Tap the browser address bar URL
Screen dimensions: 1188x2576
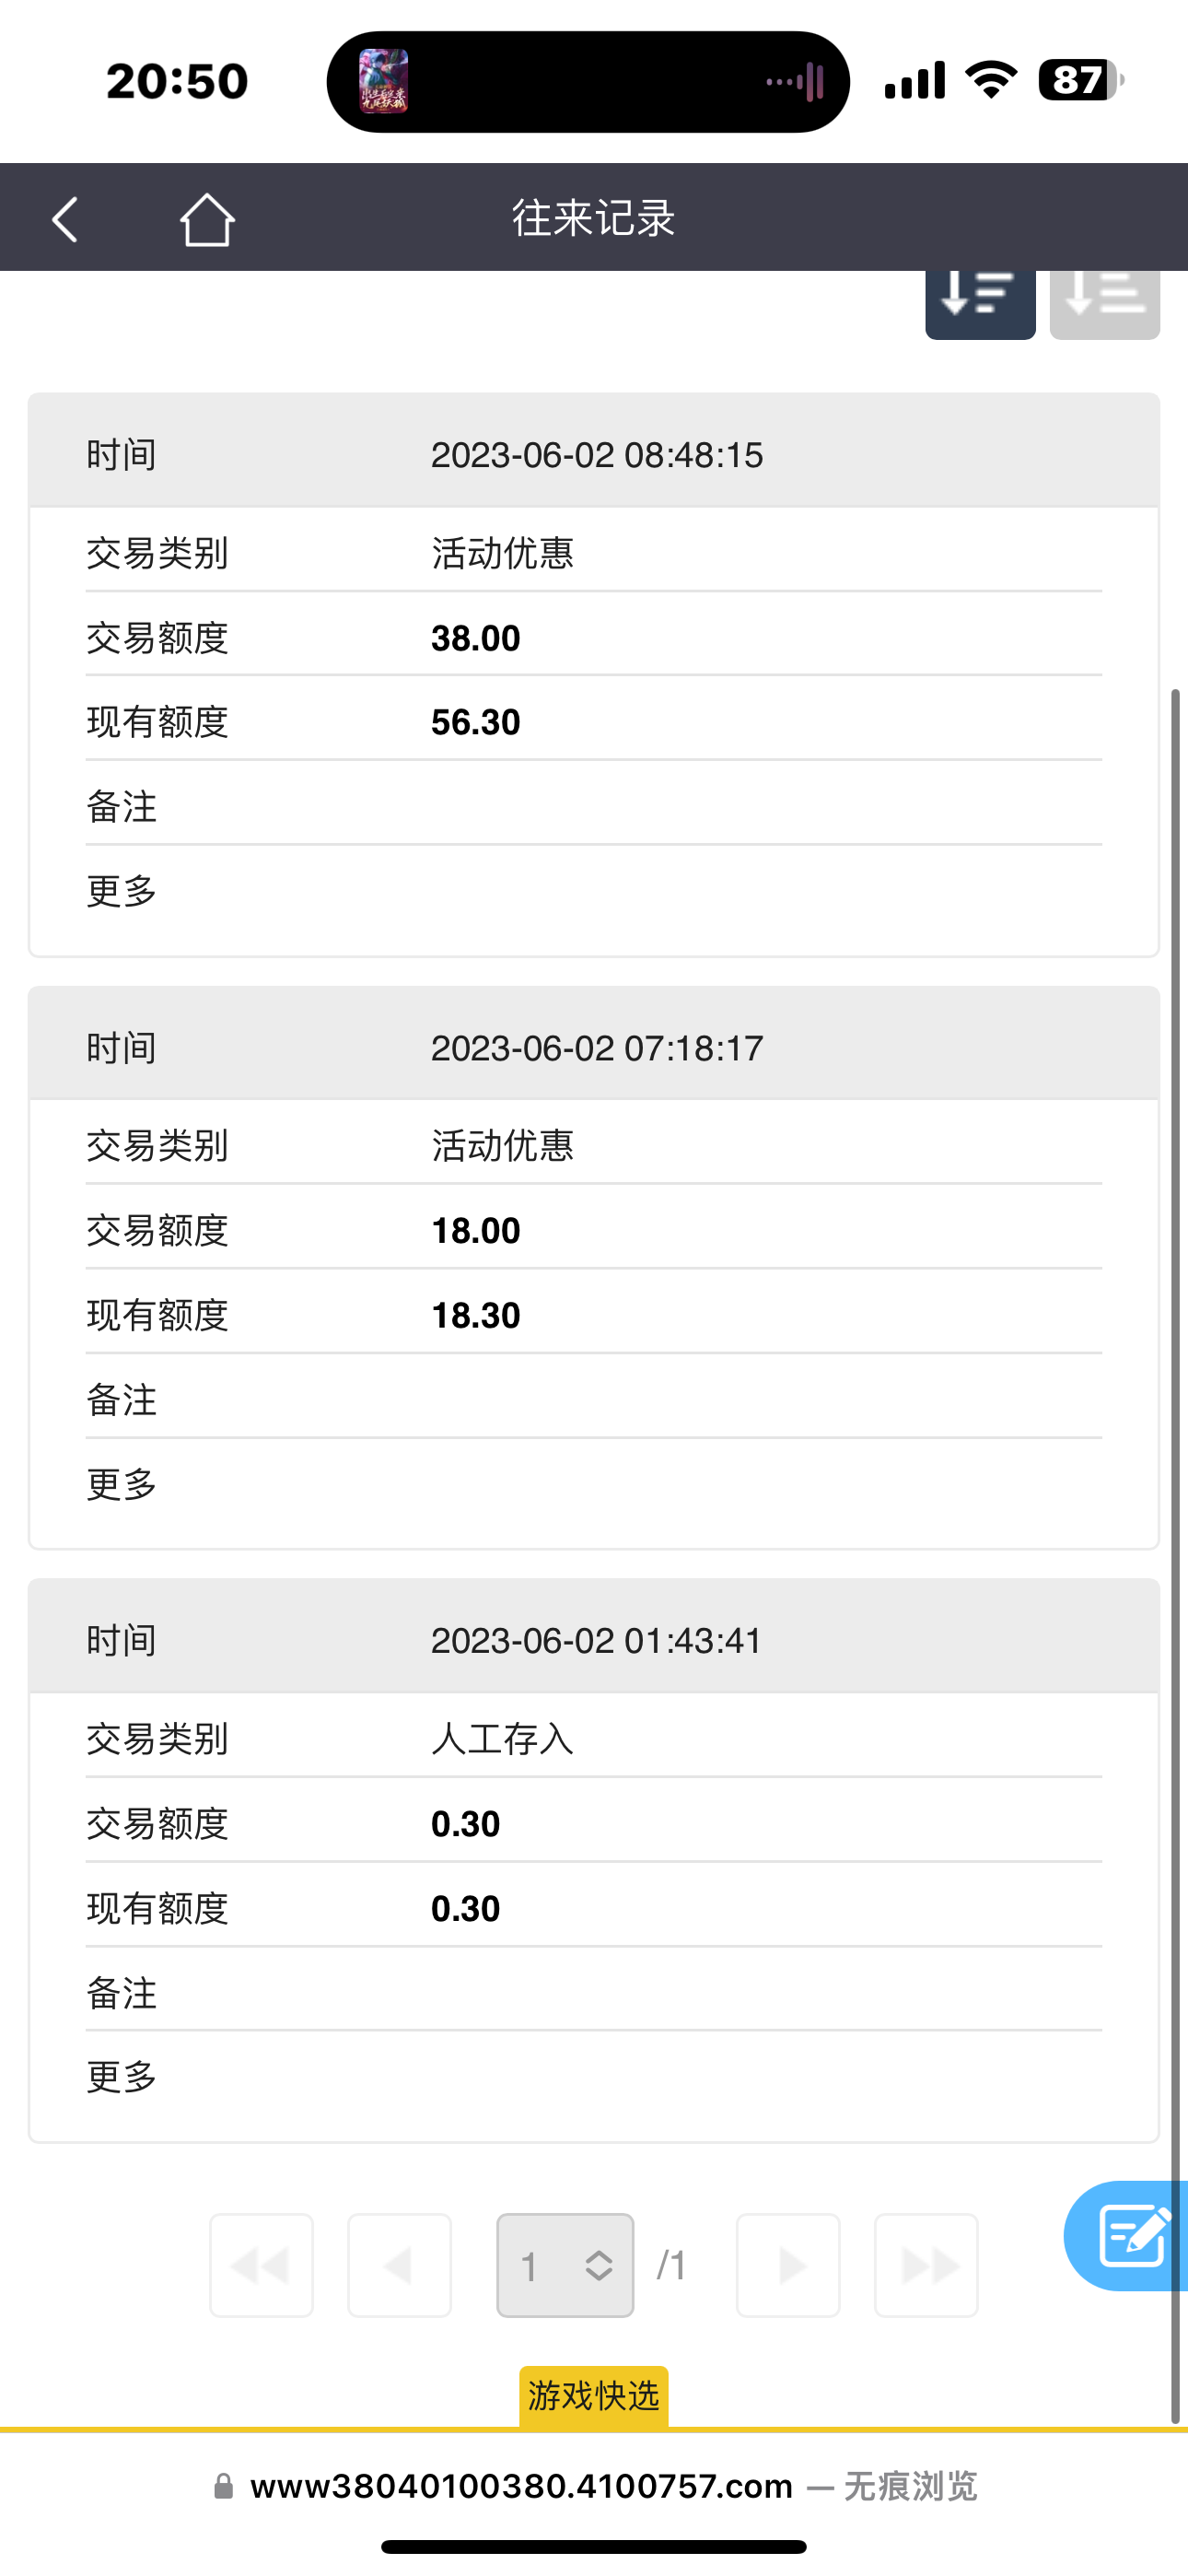point(521,2486)
